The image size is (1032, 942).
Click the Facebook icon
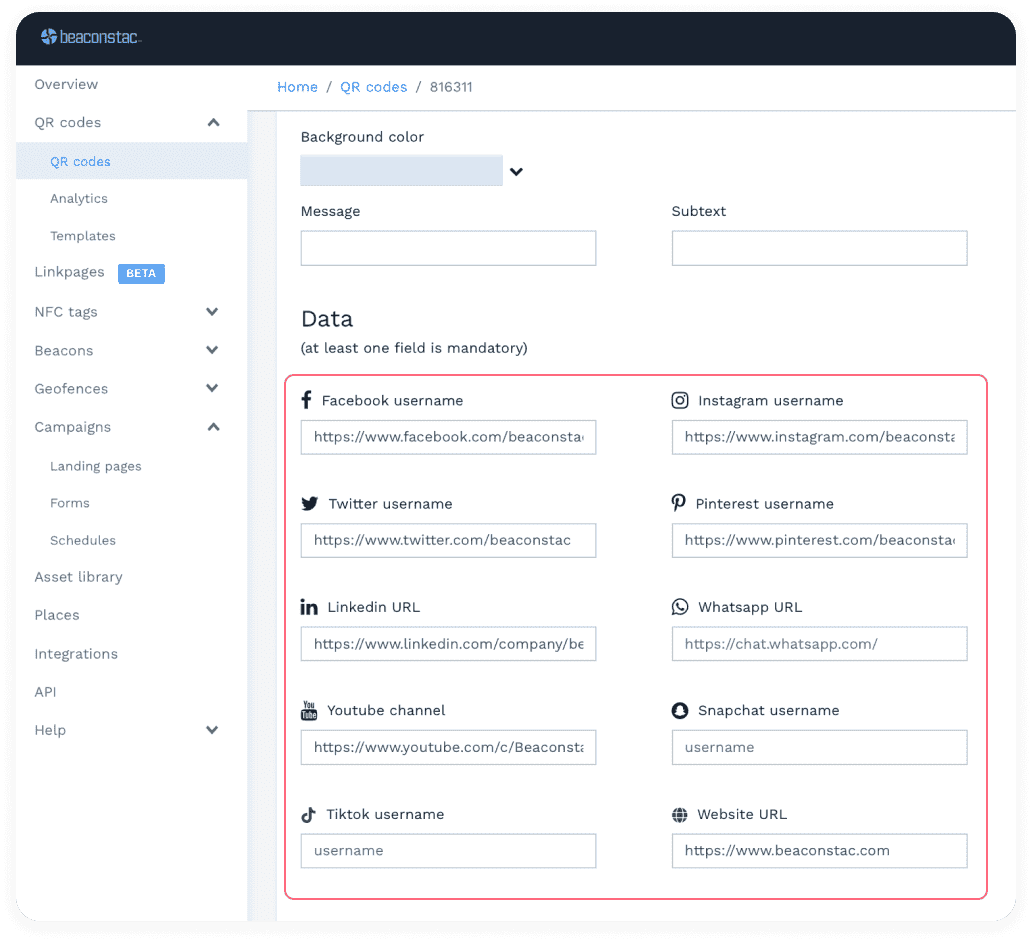[306, 400]
